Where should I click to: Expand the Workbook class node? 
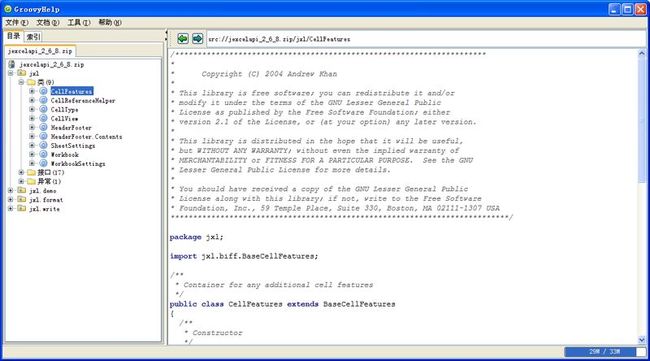32,154
